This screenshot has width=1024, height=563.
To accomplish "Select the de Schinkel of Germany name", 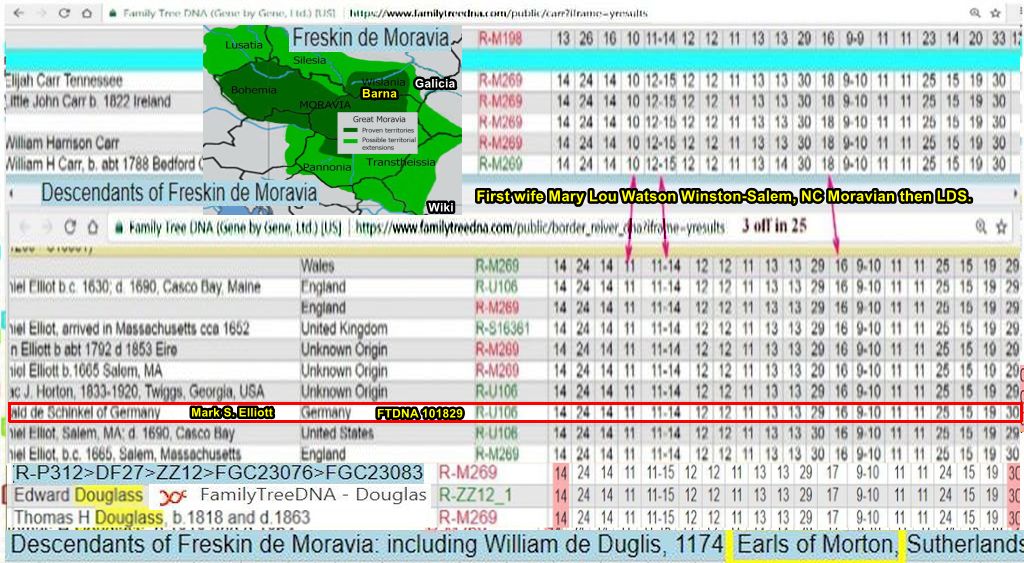I will click(86, 413).
